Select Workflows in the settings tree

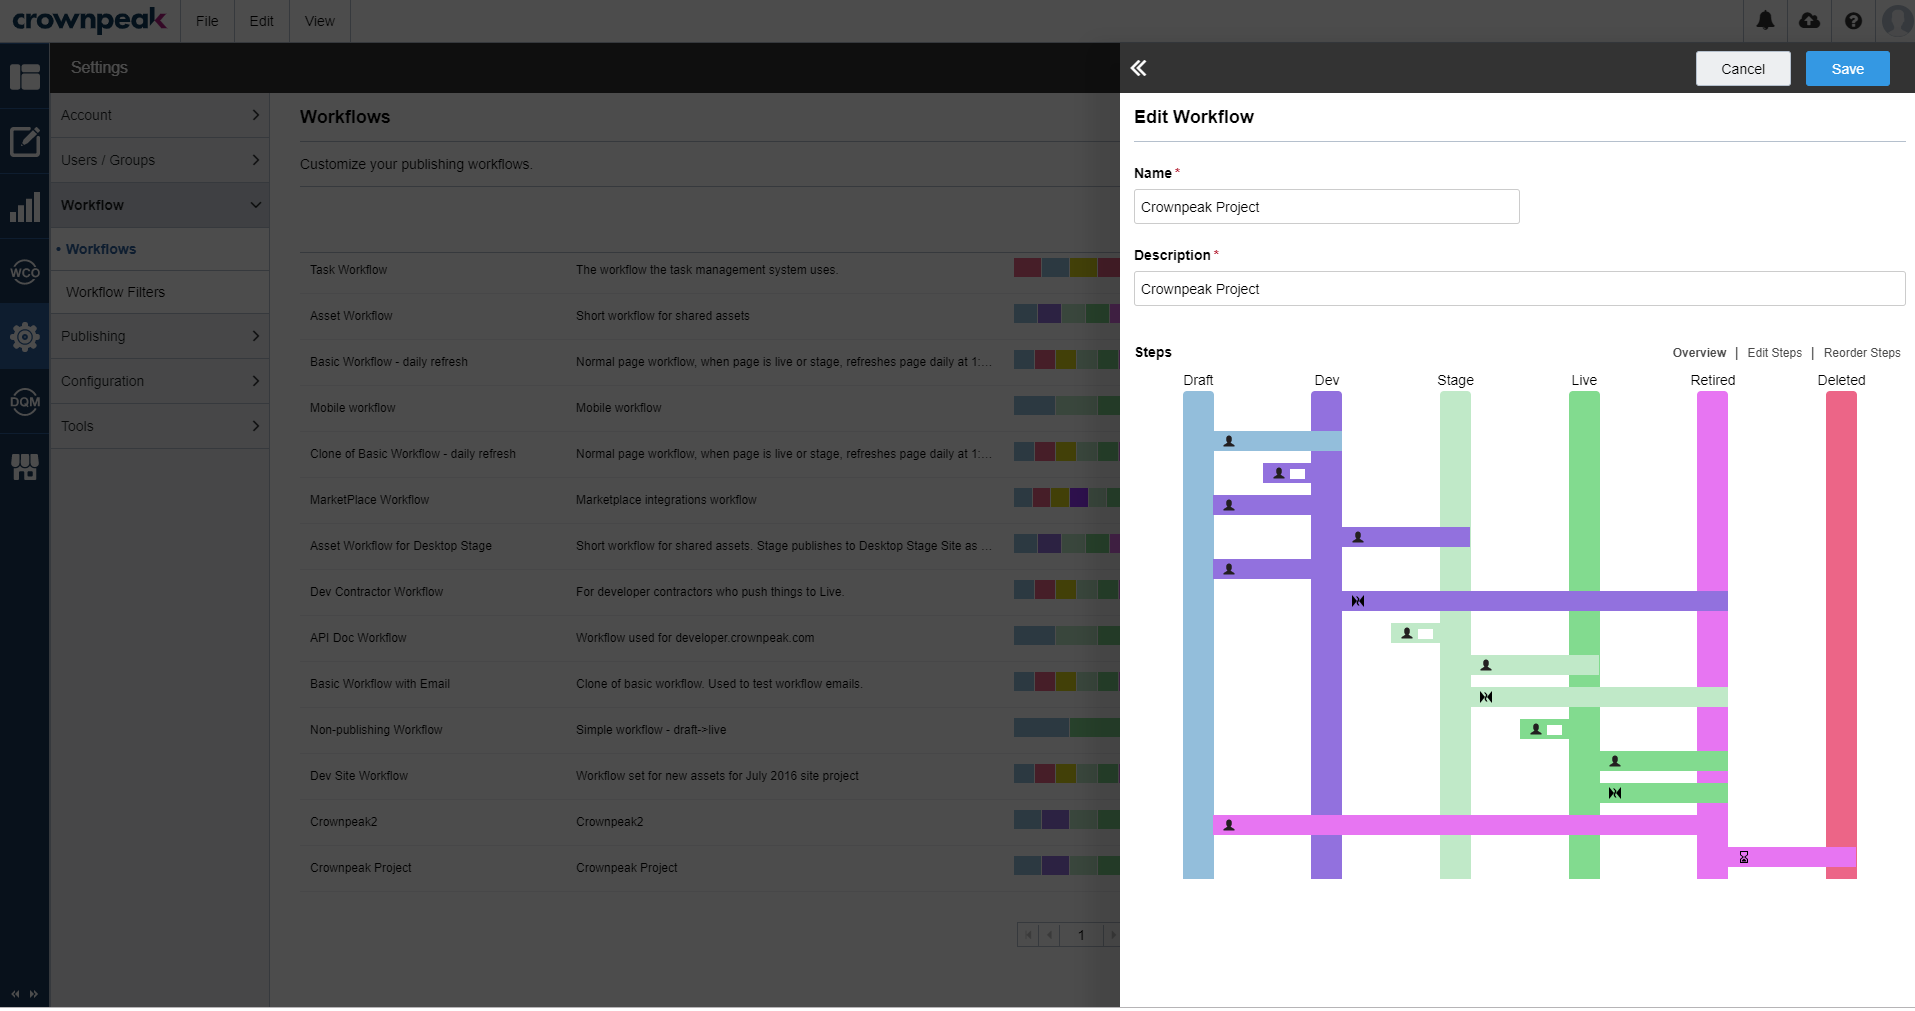click(x=101, y=249)
